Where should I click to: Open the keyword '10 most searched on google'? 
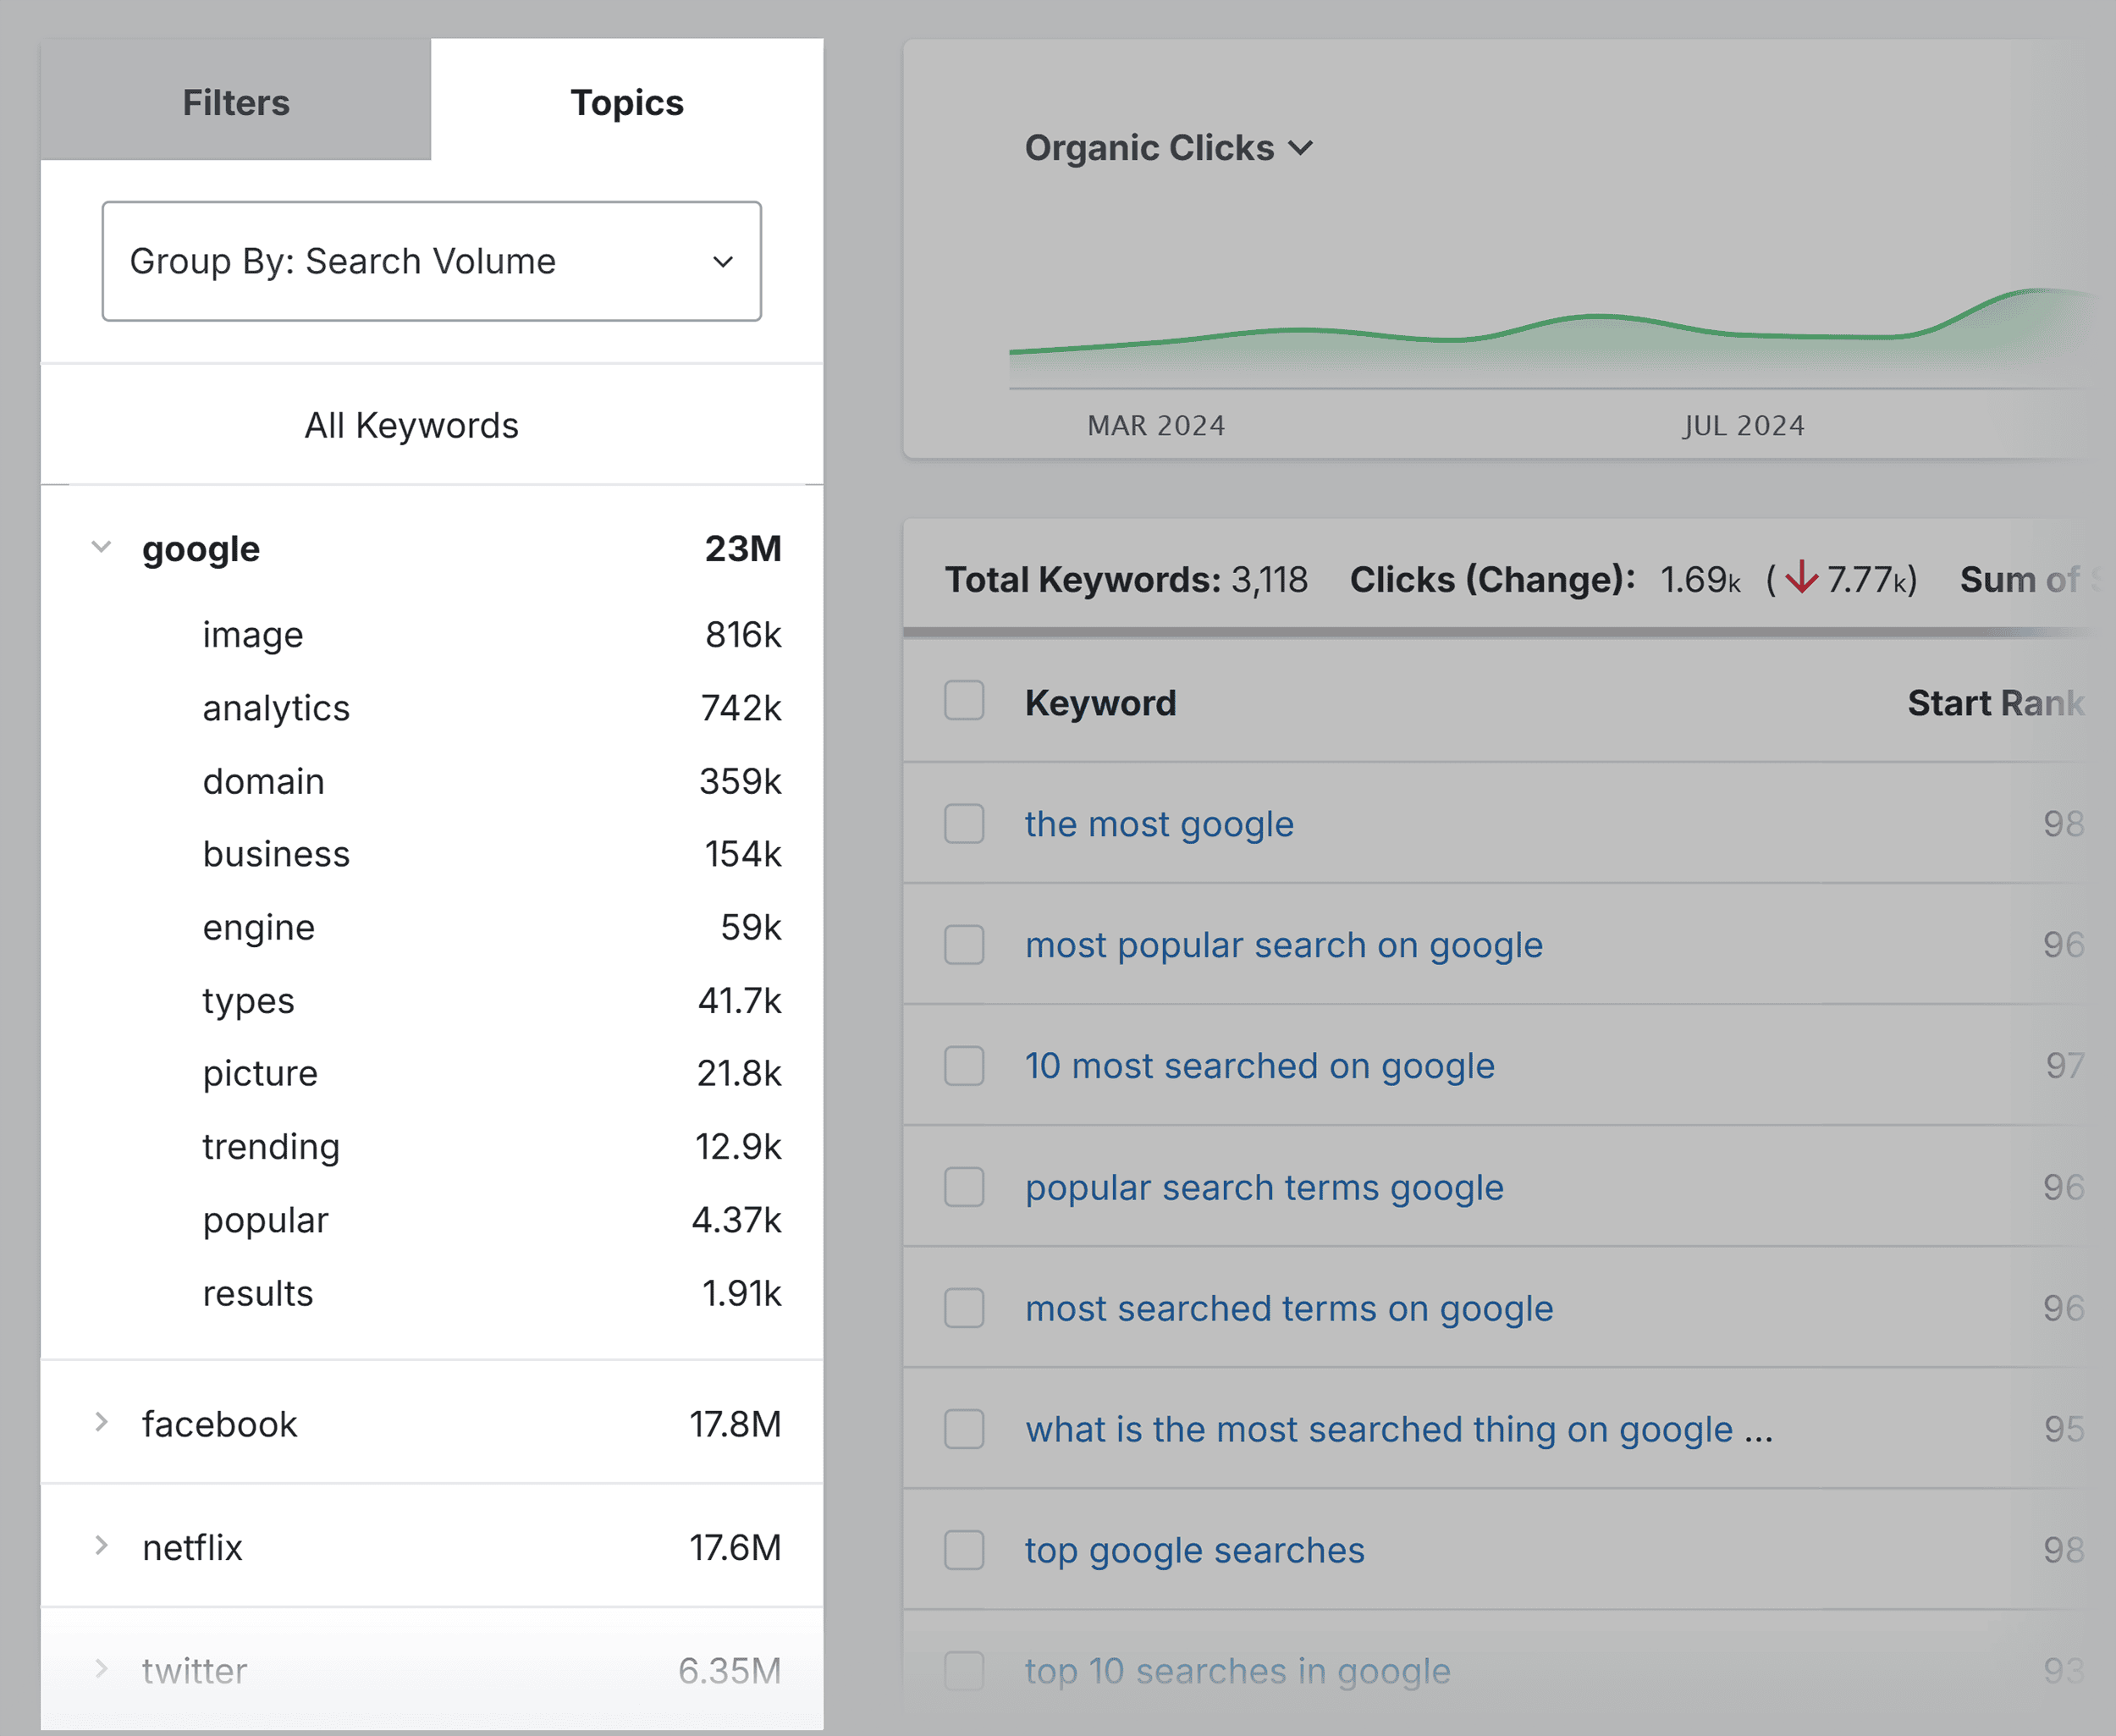(1260, 1066)
